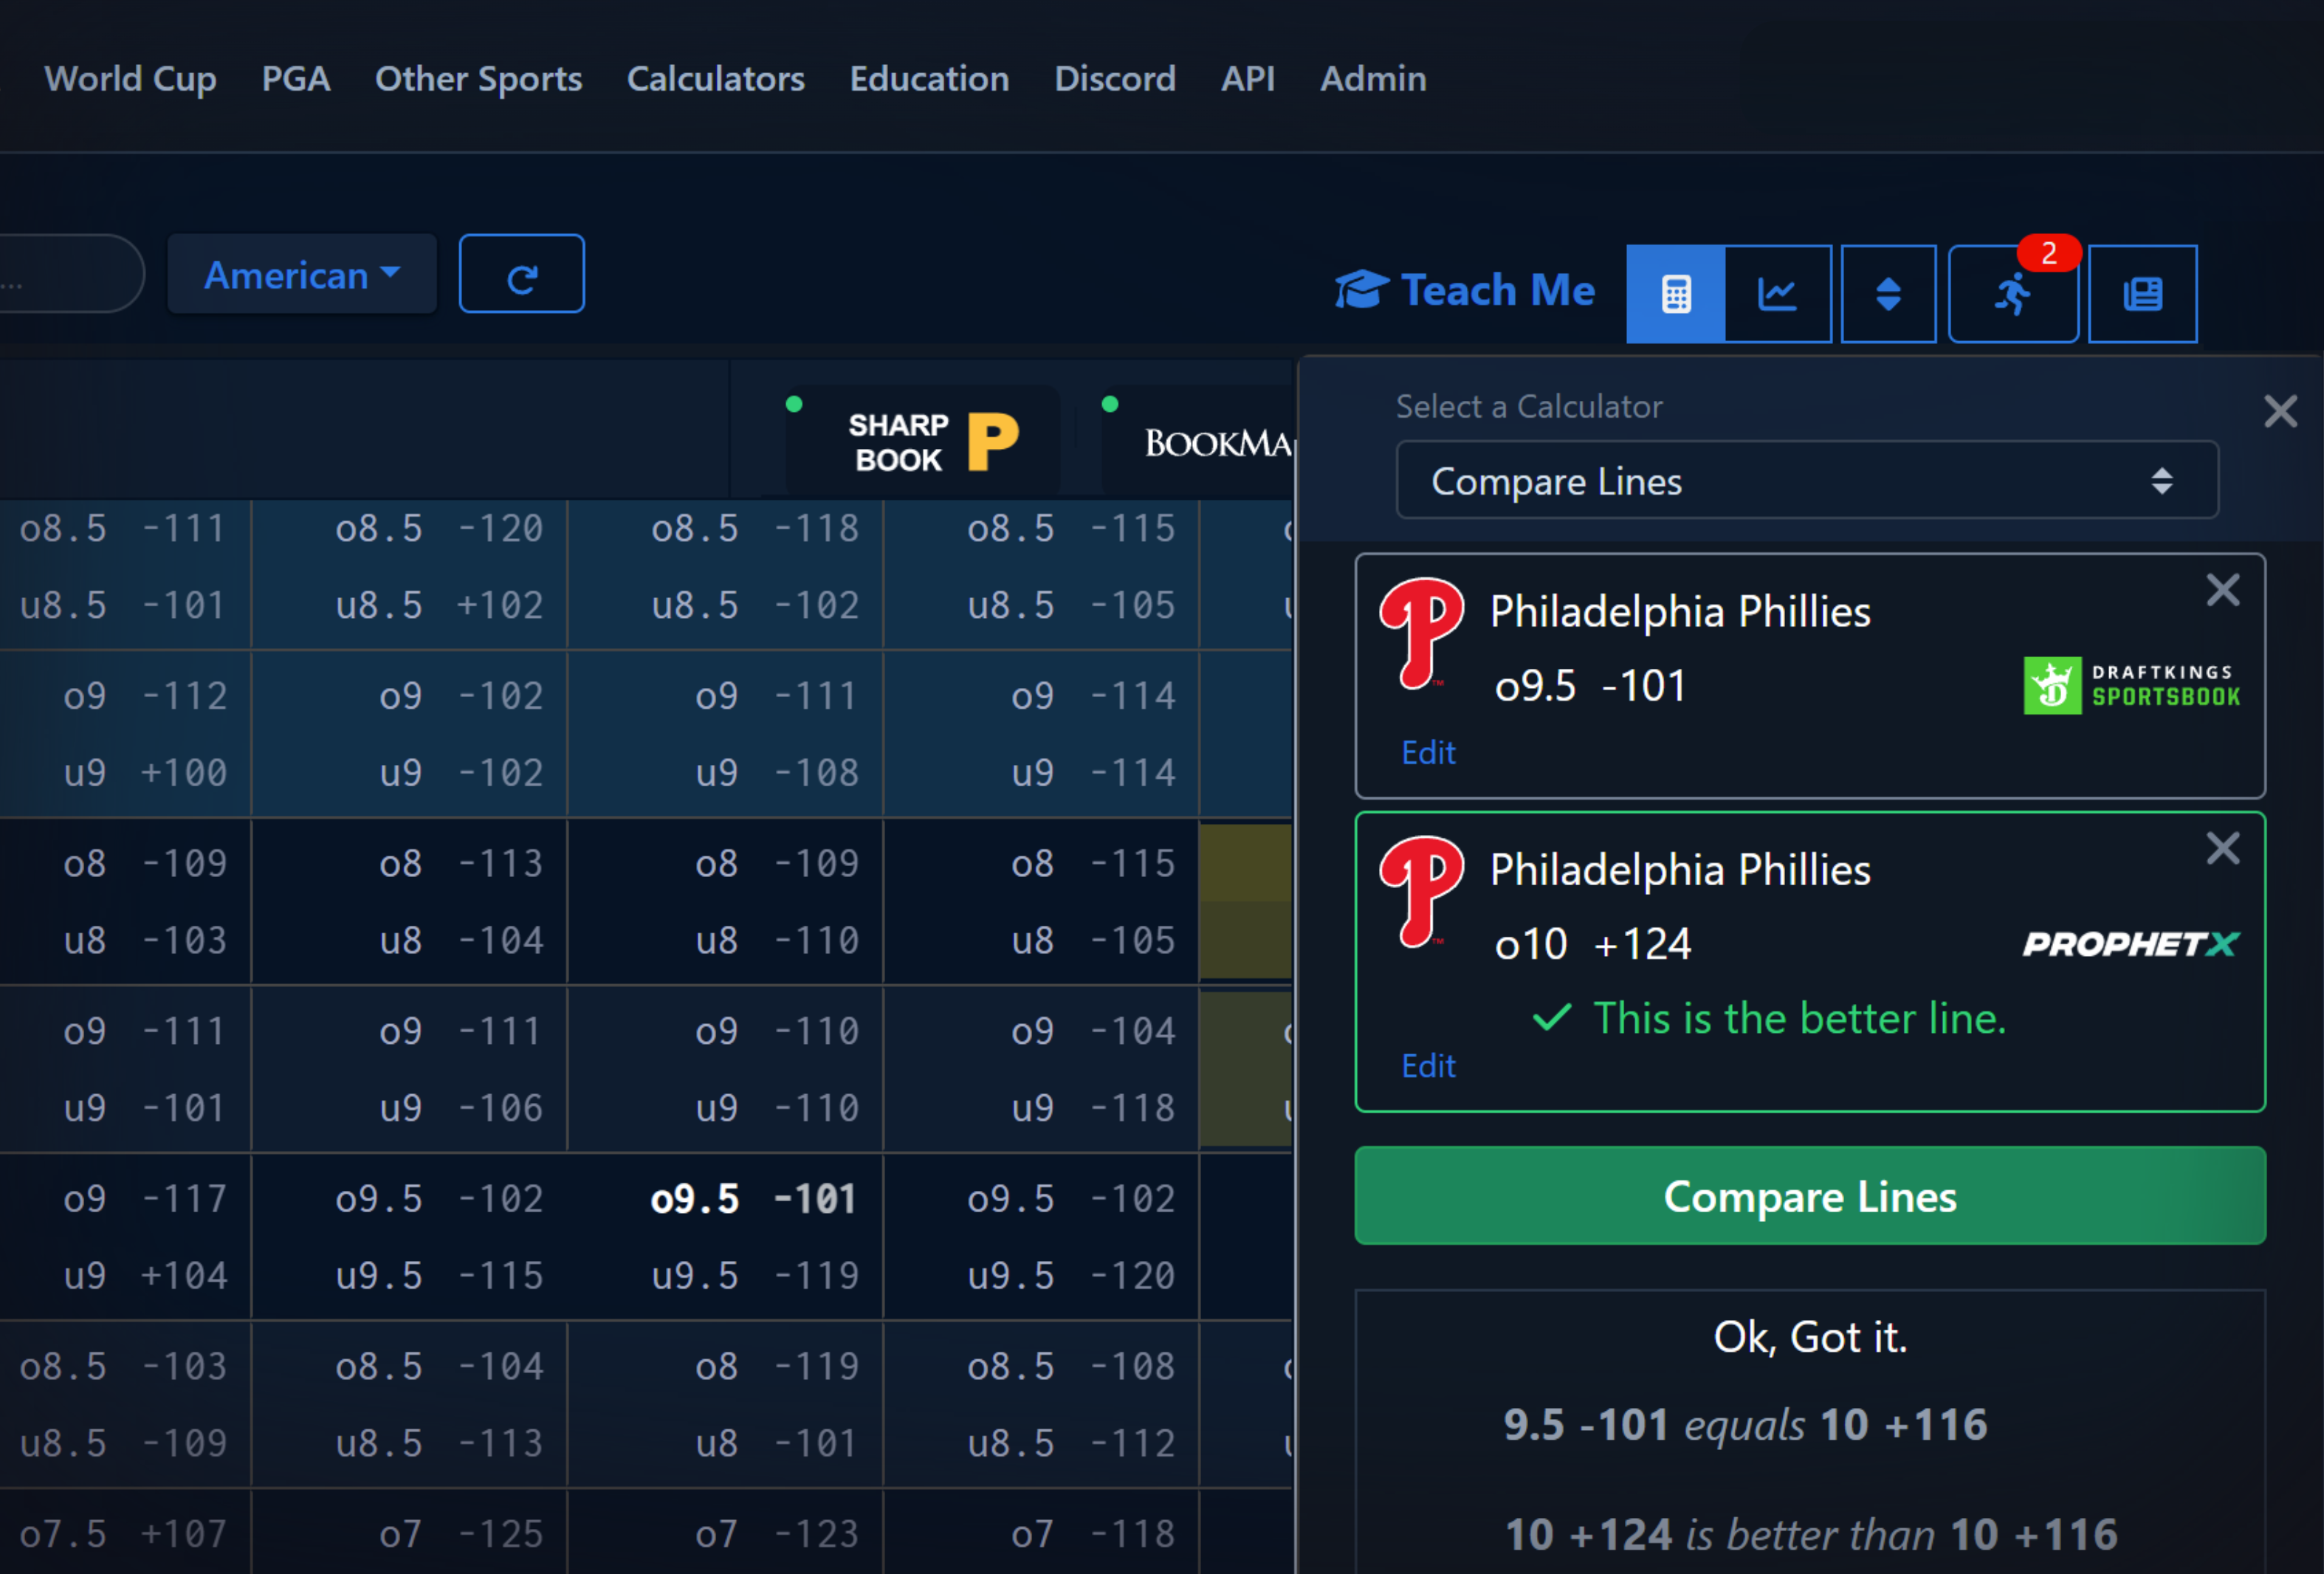The height and width of the screenshot is (1574, 2324).
Task: Select the o9 -112 odds cell
Action: pyautogui.click(x=145, y=696)
